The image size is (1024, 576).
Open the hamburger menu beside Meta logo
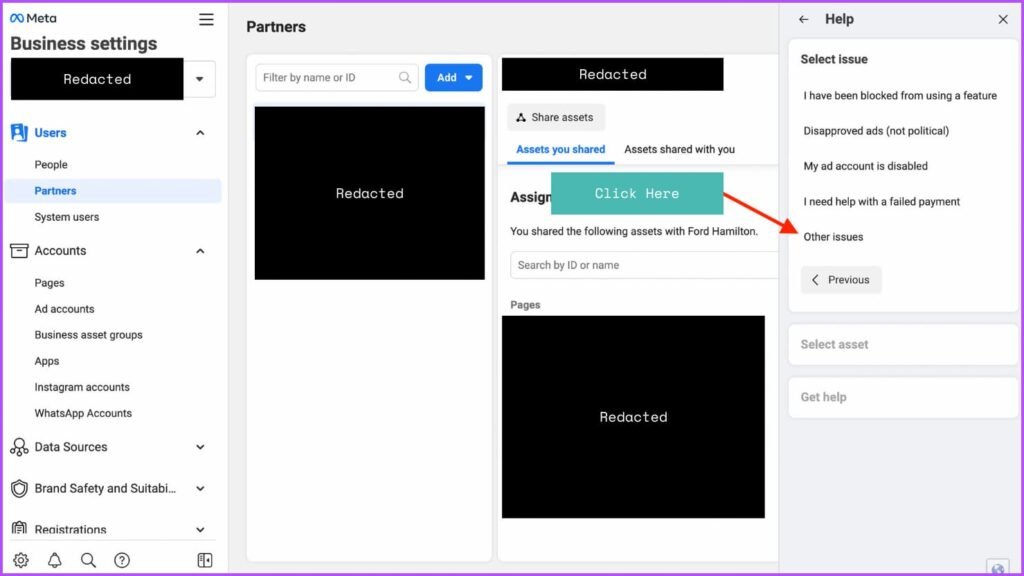206,20
